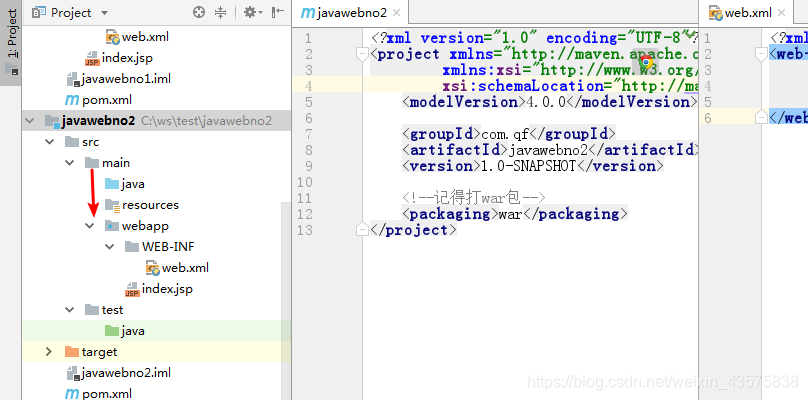Open Project panel settings gear
Image resolution: width=808 pixels, height=400 pixels.
click(x=252, y=12)
